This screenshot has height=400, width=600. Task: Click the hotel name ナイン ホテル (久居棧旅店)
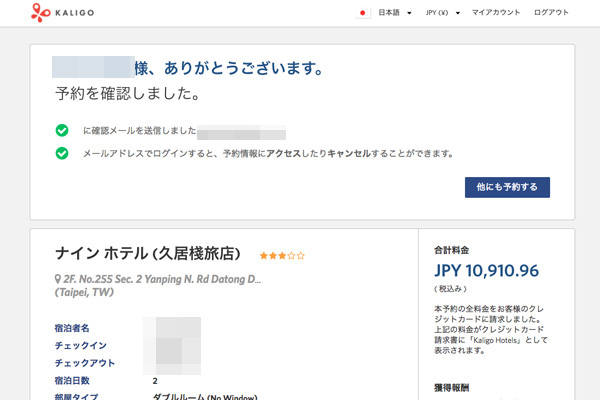click(x=148, y=254)
